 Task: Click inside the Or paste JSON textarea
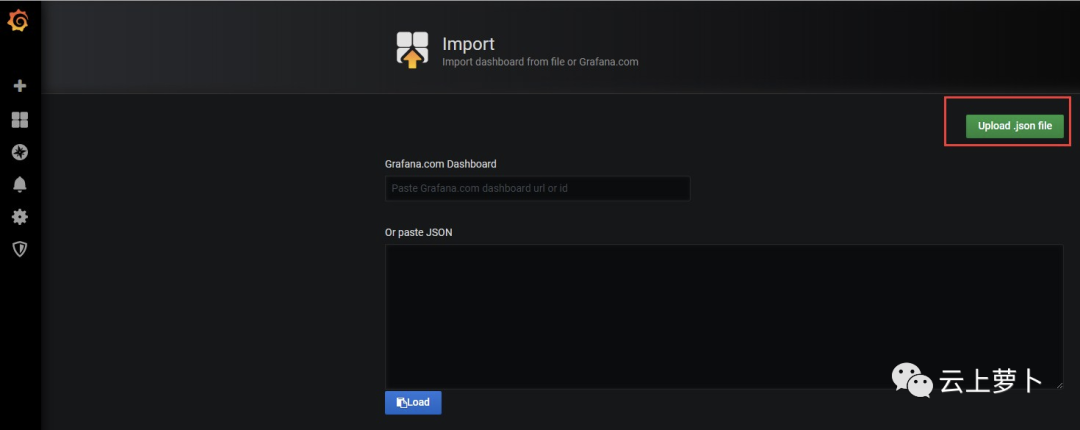724,316
